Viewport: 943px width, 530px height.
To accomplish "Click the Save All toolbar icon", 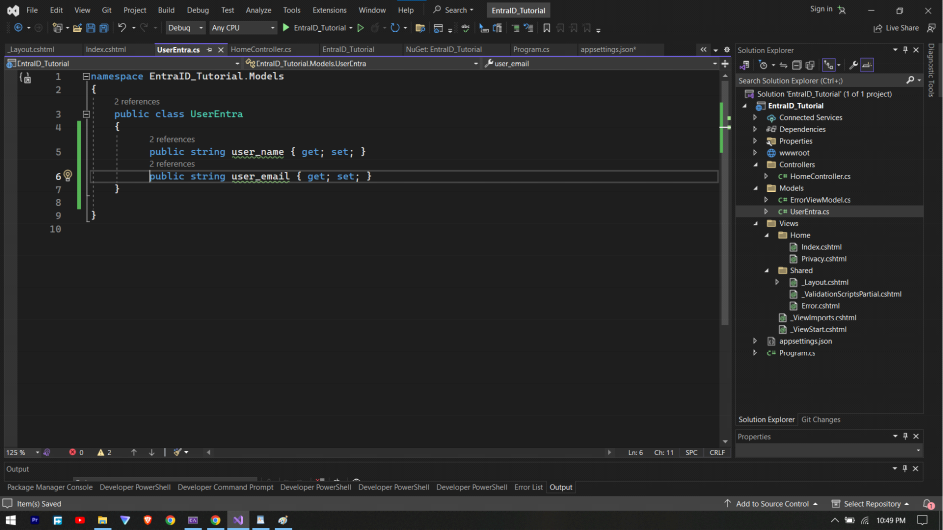I will [x=103, y=28].
